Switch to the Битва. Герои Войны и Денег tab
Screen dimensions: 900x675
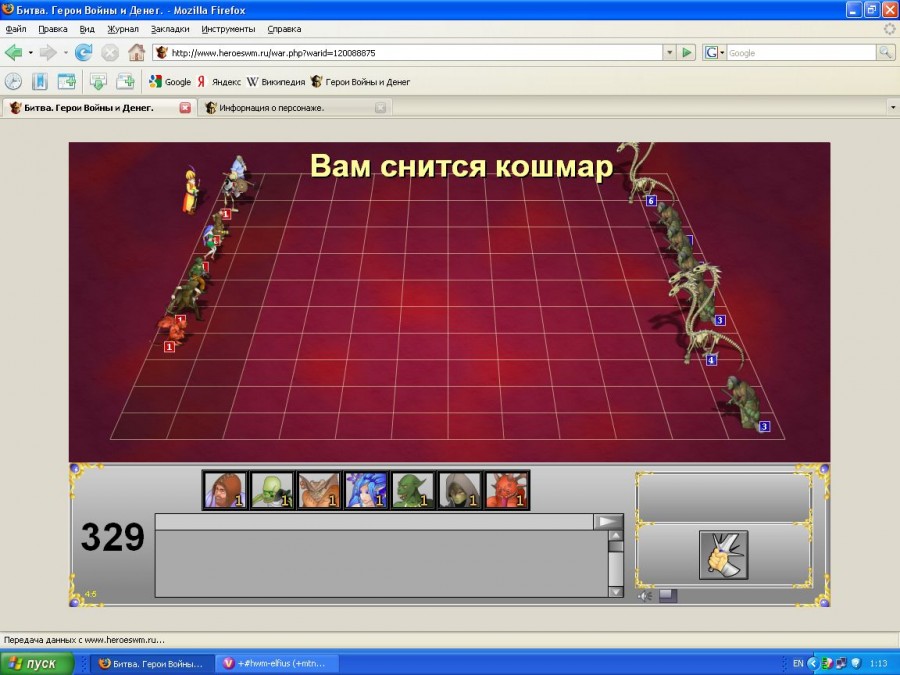point(98,107)
